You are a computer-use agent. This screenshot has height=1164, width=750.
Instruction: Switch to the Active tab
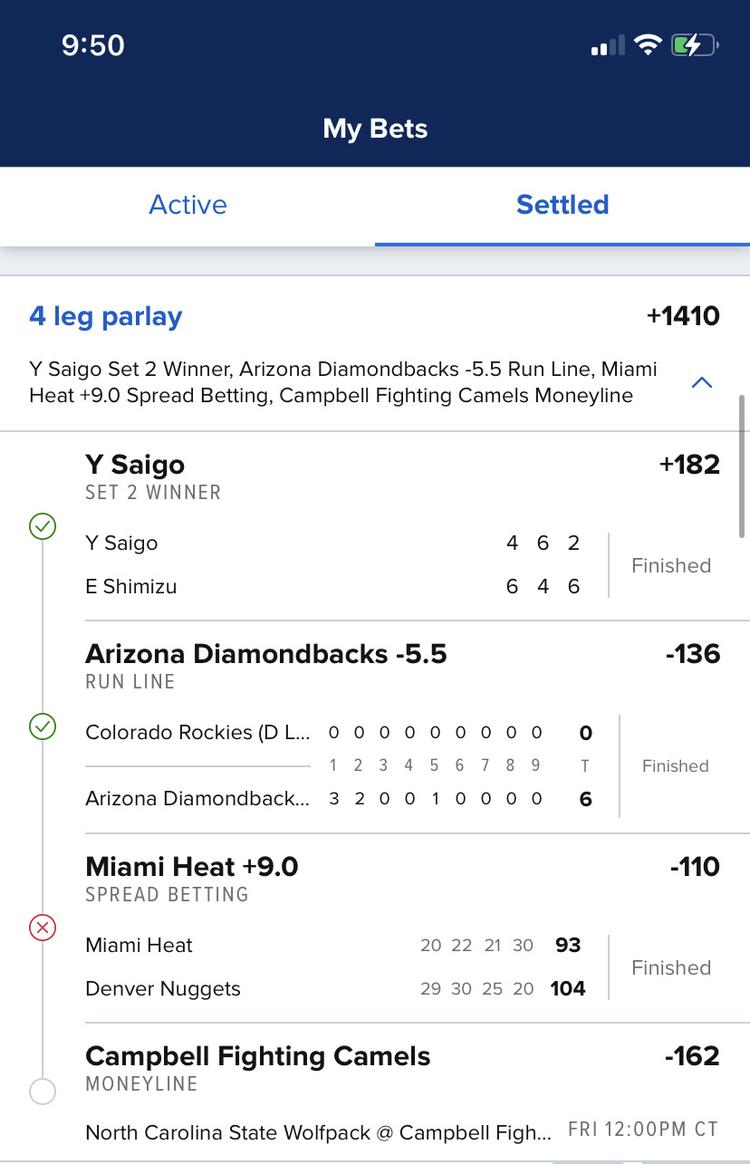(188, 205)
